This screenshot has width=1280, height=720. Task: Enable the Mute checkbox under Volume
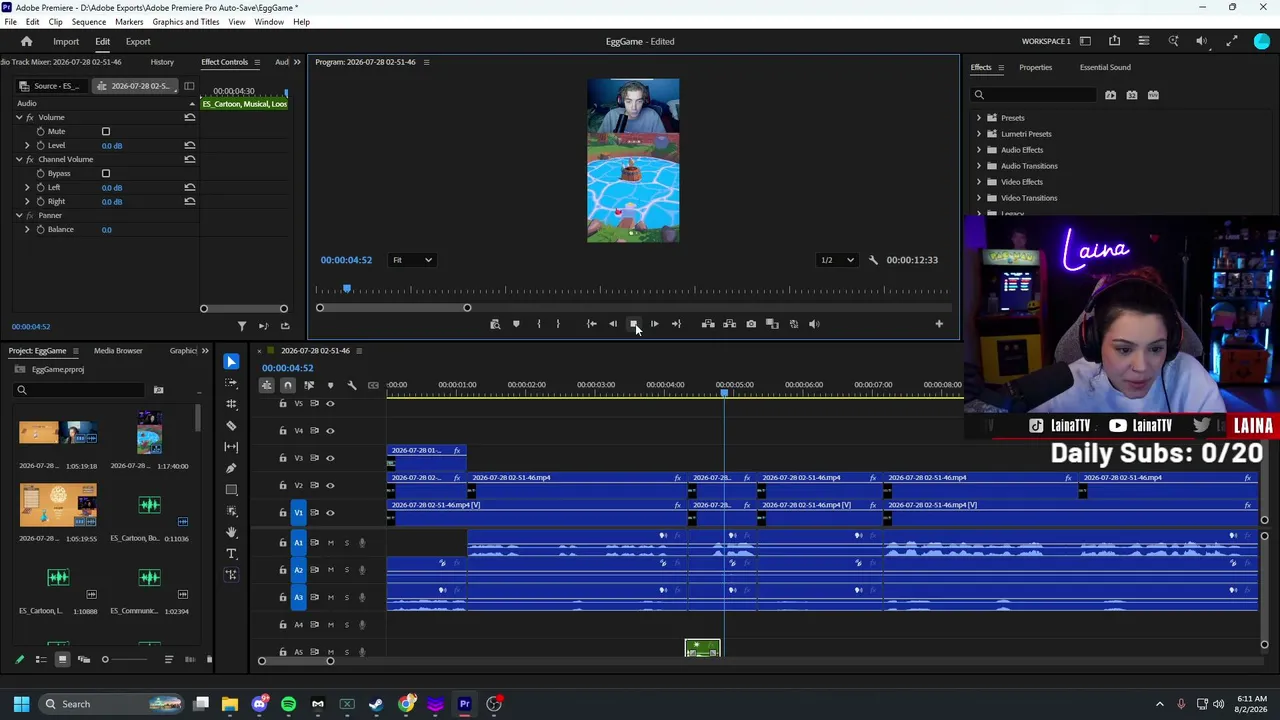coord(106,131)
